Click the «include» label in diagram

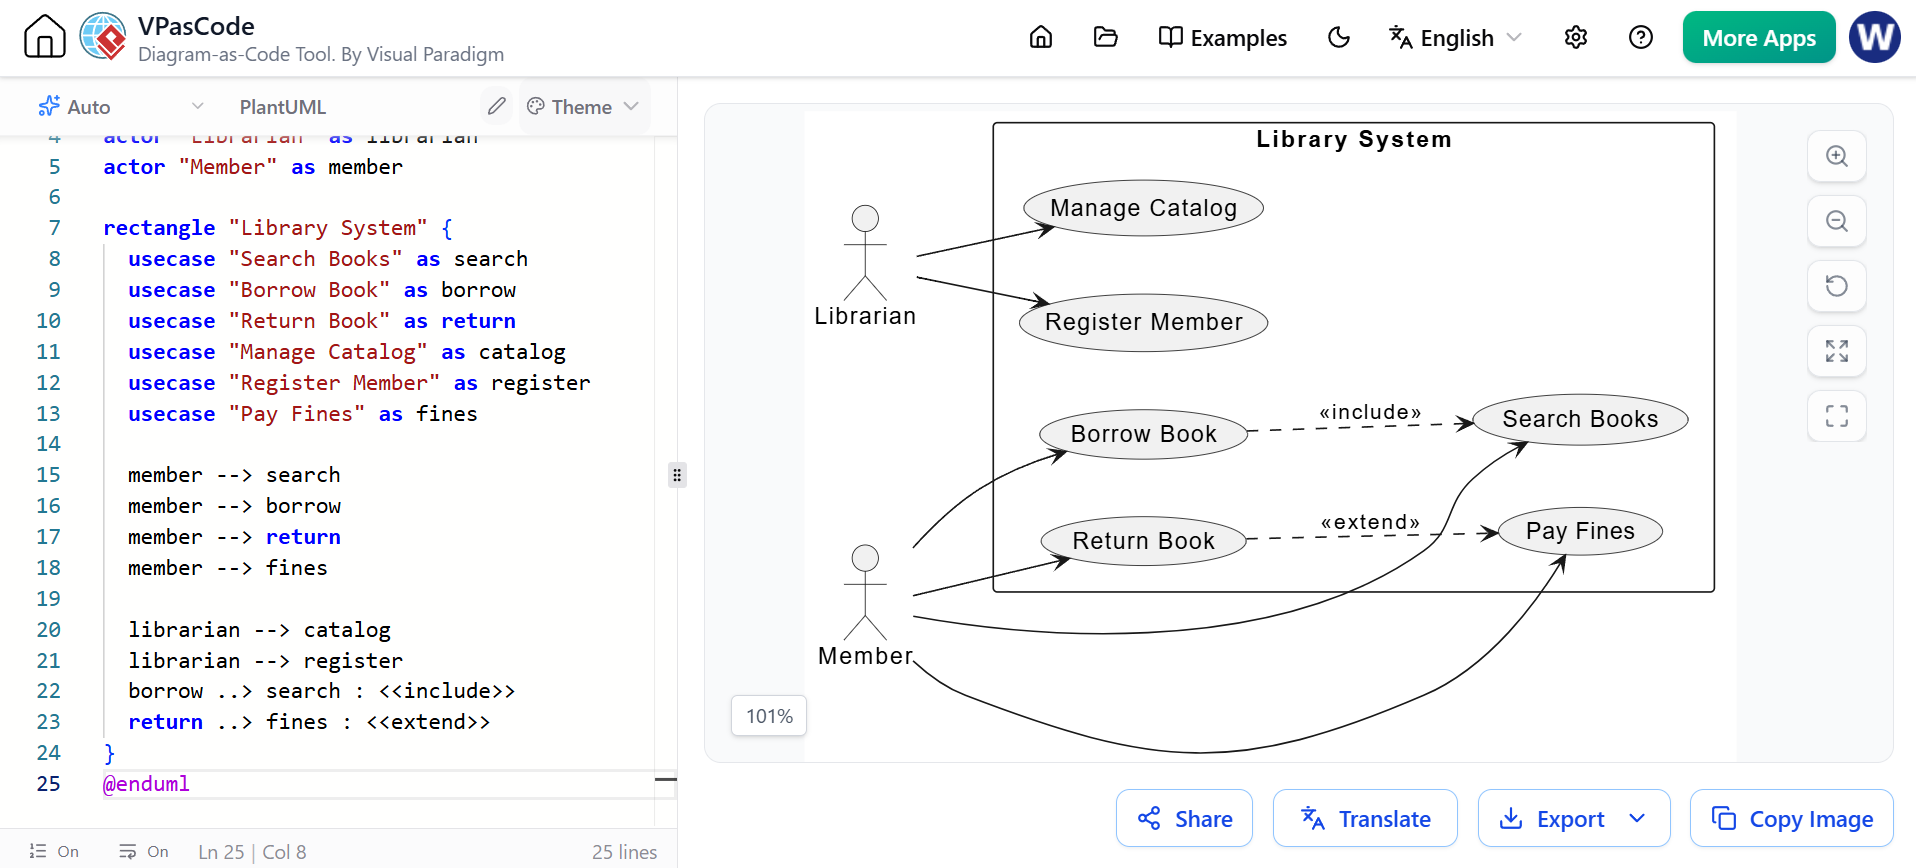click(x=1370, y=412)
